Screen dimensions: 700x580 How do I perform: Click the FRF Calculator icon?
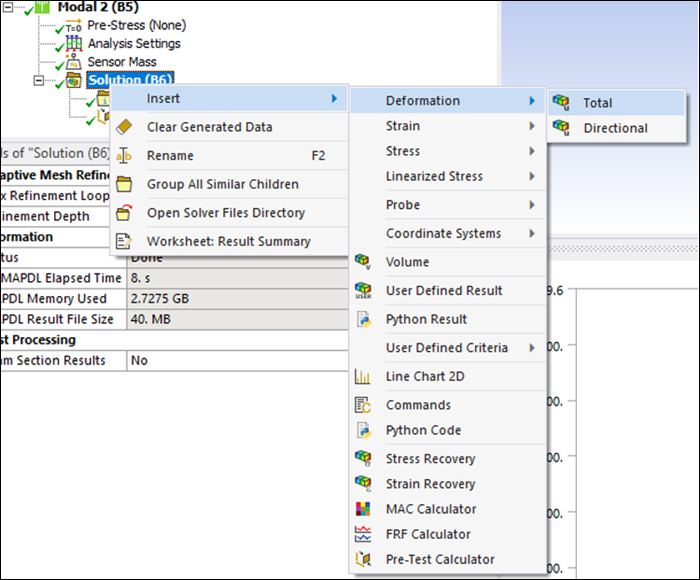(364, 534)
